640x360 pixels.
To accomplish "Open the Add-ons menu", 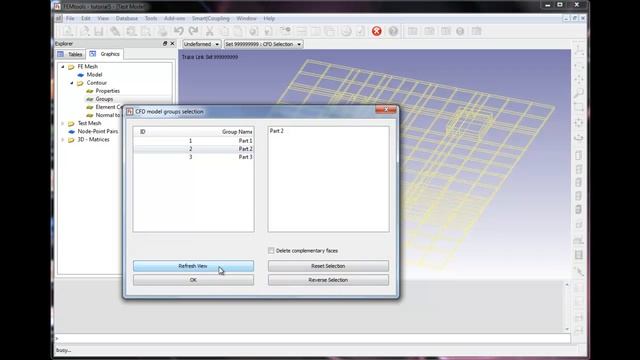I will click(174, 18).
